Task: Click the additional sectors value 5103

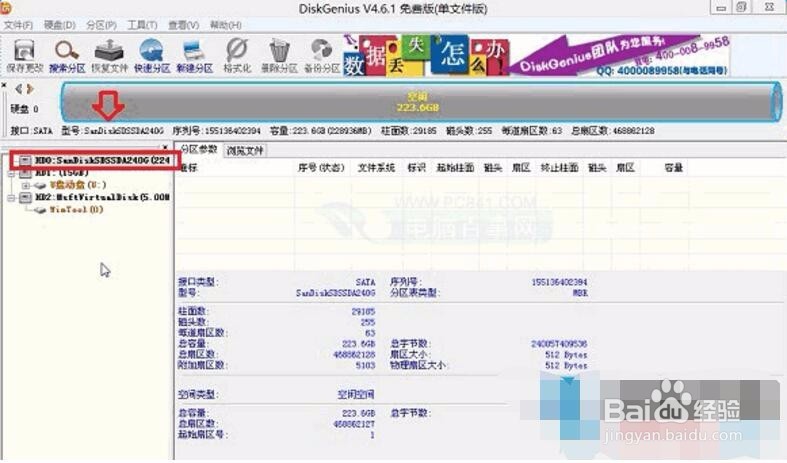Action: click(x=365, y=366)
